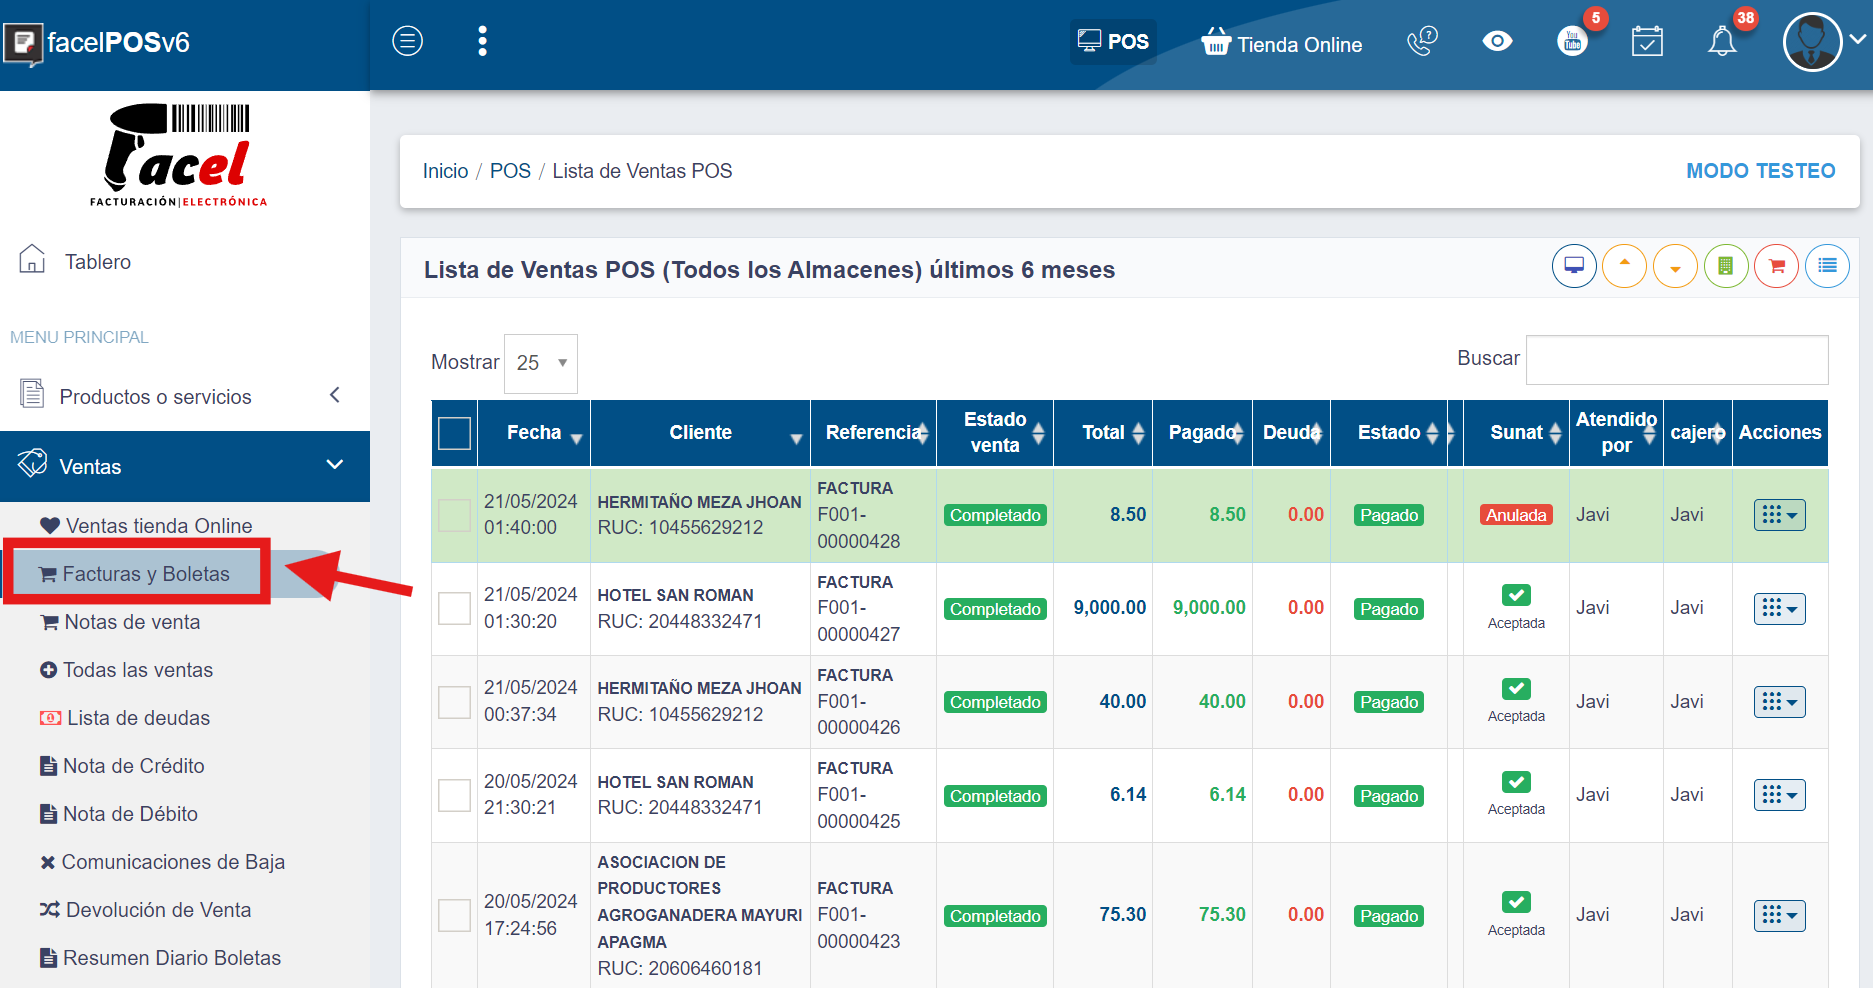This screenshot has width=1873, height=988.
Task: Open the calendar tasks icon
Action: [x=1647, y=41]
